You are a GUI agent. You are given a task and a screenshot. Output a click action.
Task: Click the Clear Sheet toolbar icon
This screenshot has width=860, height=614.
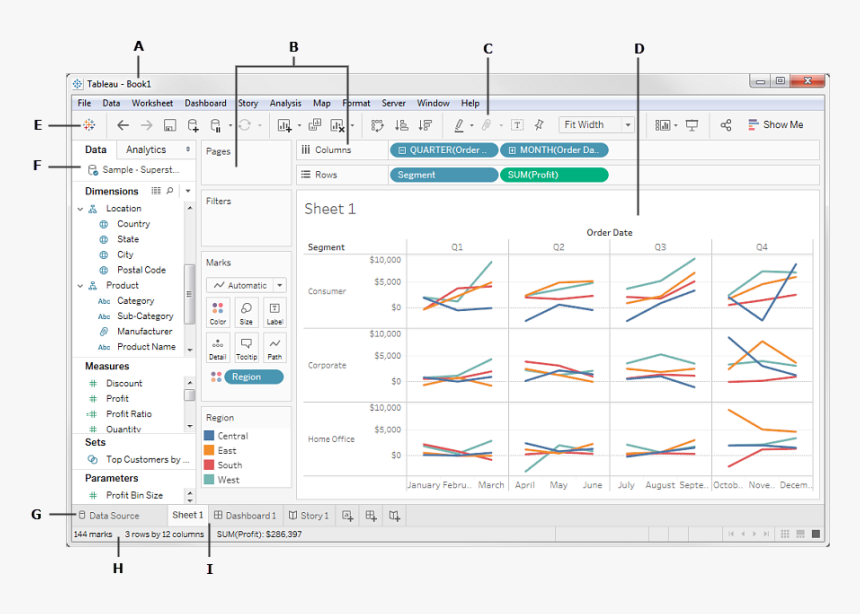pos(337,126)
